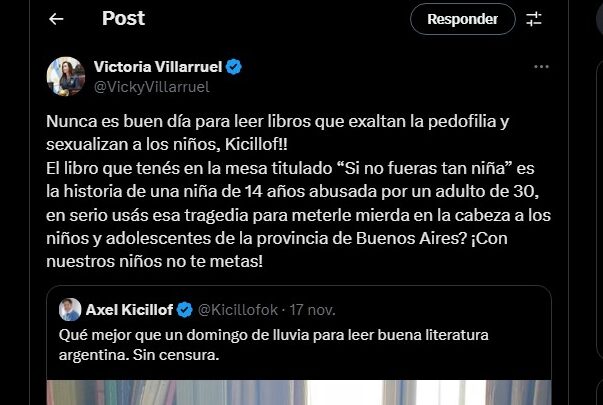This screenshot has height=405, width=603.
Task: Click the main post text about Kicillof
Action: pyautogui.click(x=298, y=191)
